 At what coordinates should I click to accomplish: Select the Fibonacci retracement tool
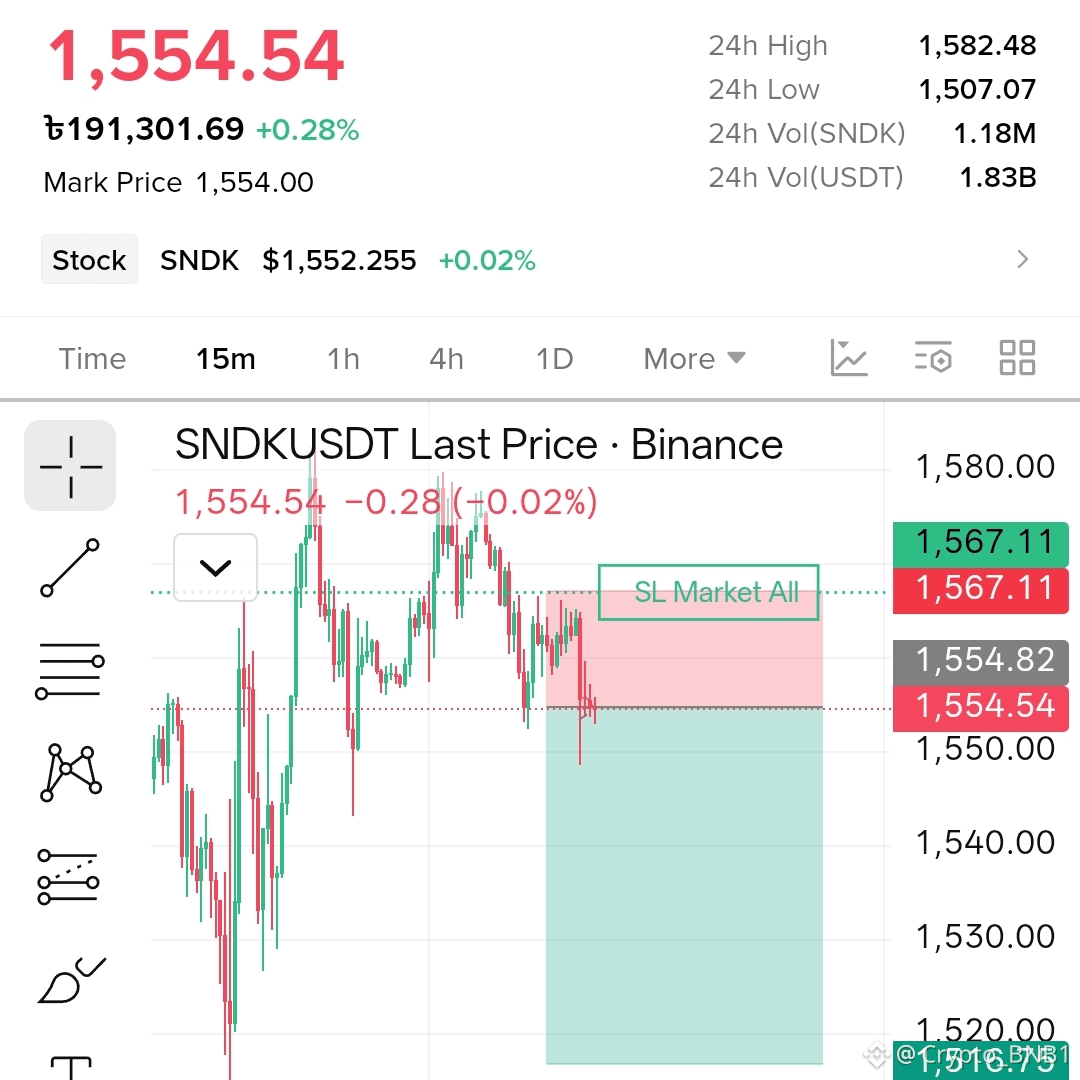coord(69,876)
